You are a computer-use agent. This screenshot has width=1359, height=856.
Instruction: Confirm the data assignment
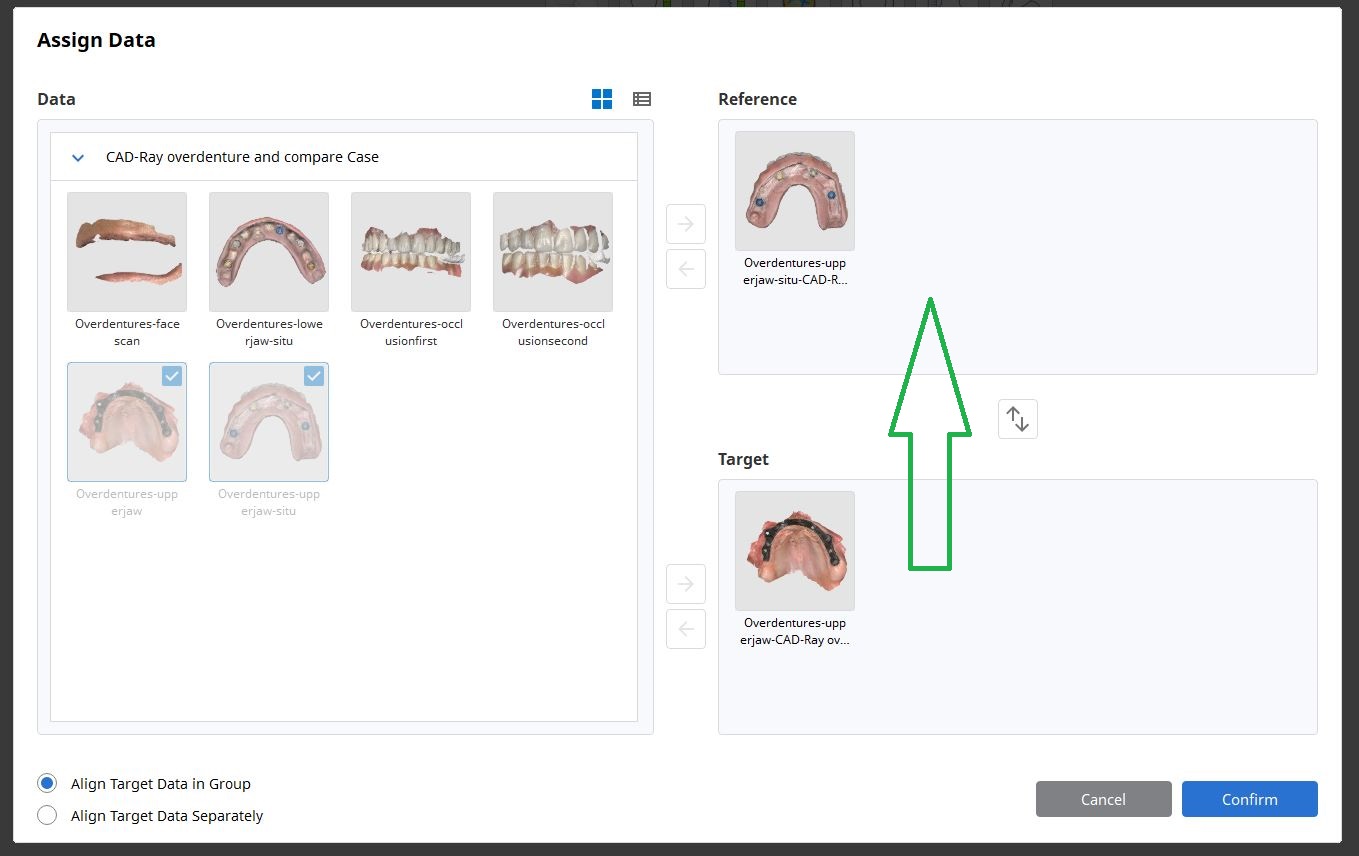pos(1249,799)
